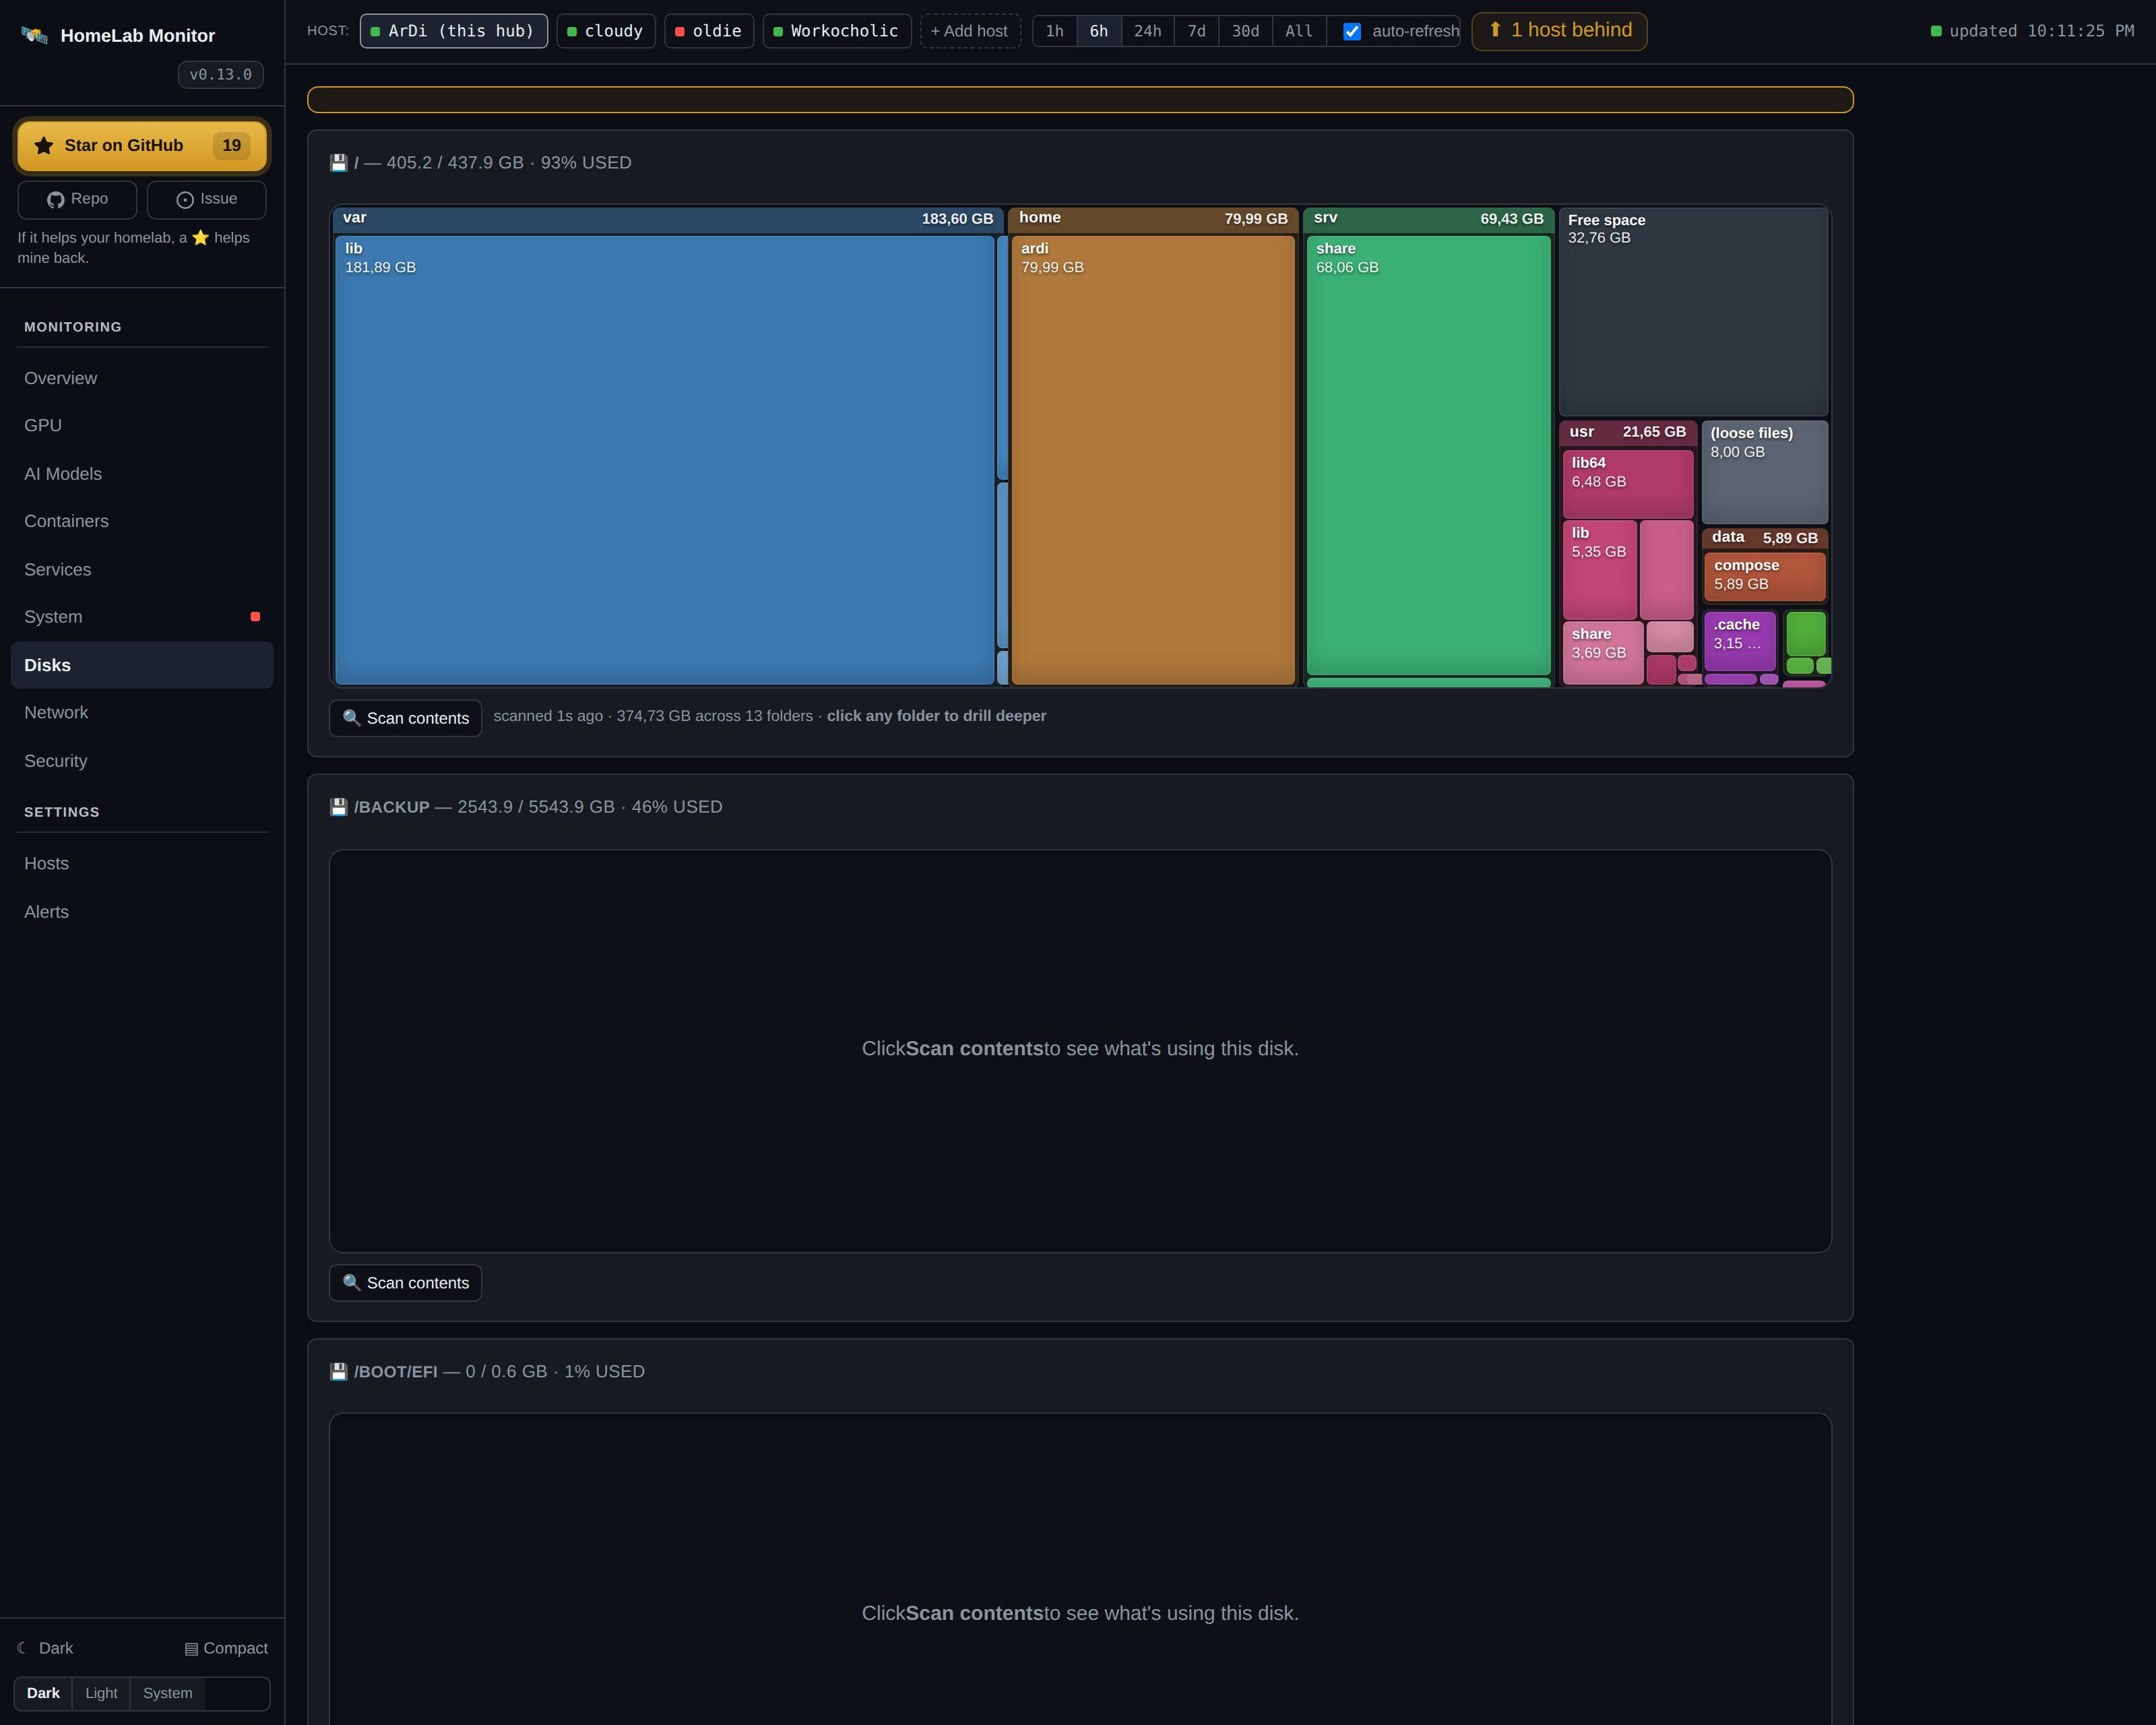
Task: Open the data 5,89 GB header
Action: tap(1765, 538)
